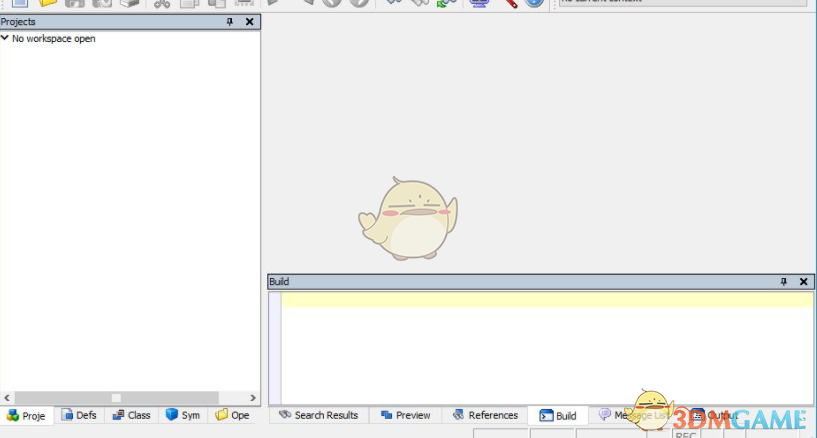The width and height of the screenshot is (817, 438).
Task: Show the References tab
Action: coord(485,415)
